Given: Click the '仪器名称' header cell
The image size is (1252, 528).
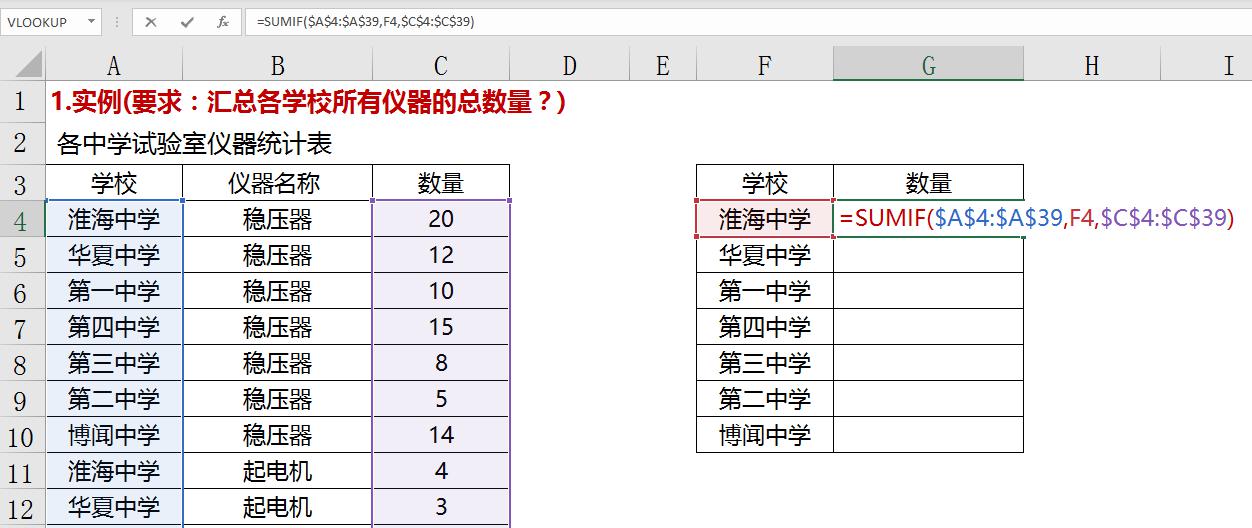Looking at the screenshot, I should (x=277, y=183).
